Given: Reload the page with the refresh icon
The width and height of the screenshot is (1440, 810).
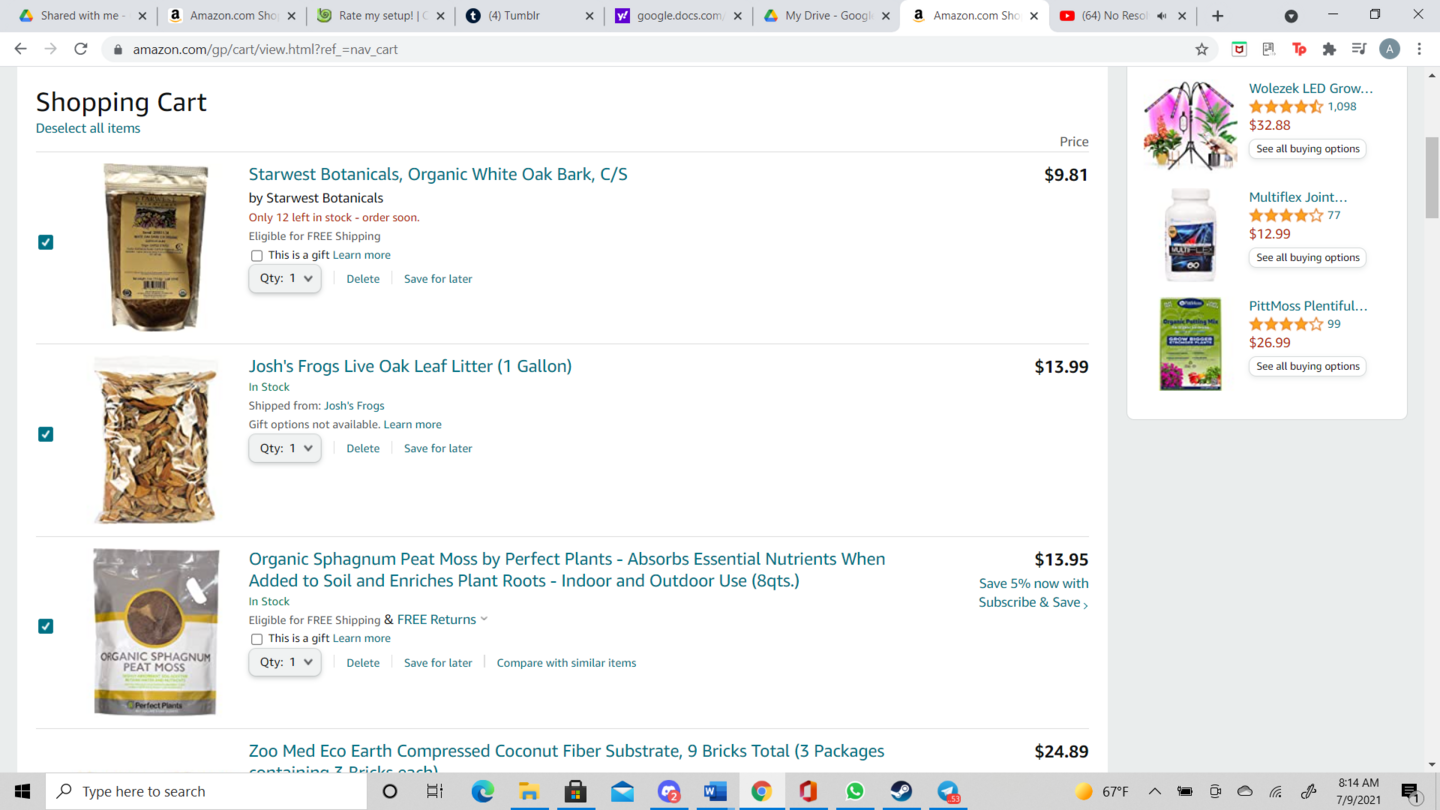Looking at the screenshot, I should (x=81, y=49).
